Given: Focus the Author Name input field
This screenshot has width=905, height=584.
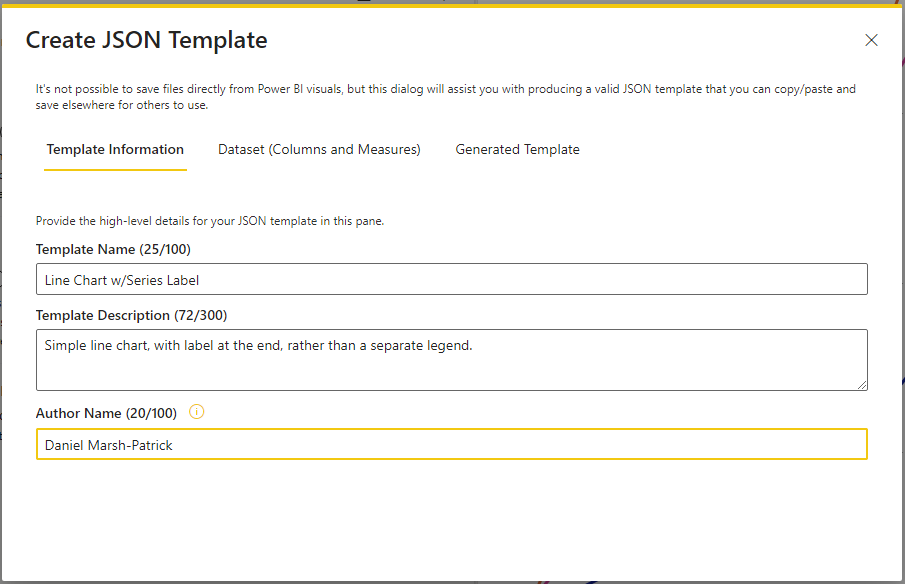Looking at the screenshot, I should point(451,444).
